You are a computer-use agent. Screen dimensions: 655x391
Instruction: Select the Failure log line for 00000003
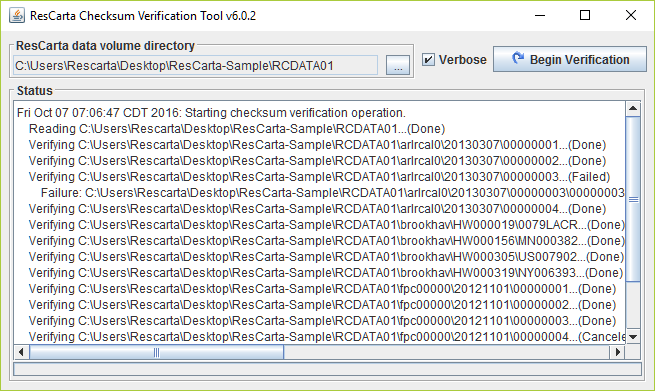click(333, 193)
